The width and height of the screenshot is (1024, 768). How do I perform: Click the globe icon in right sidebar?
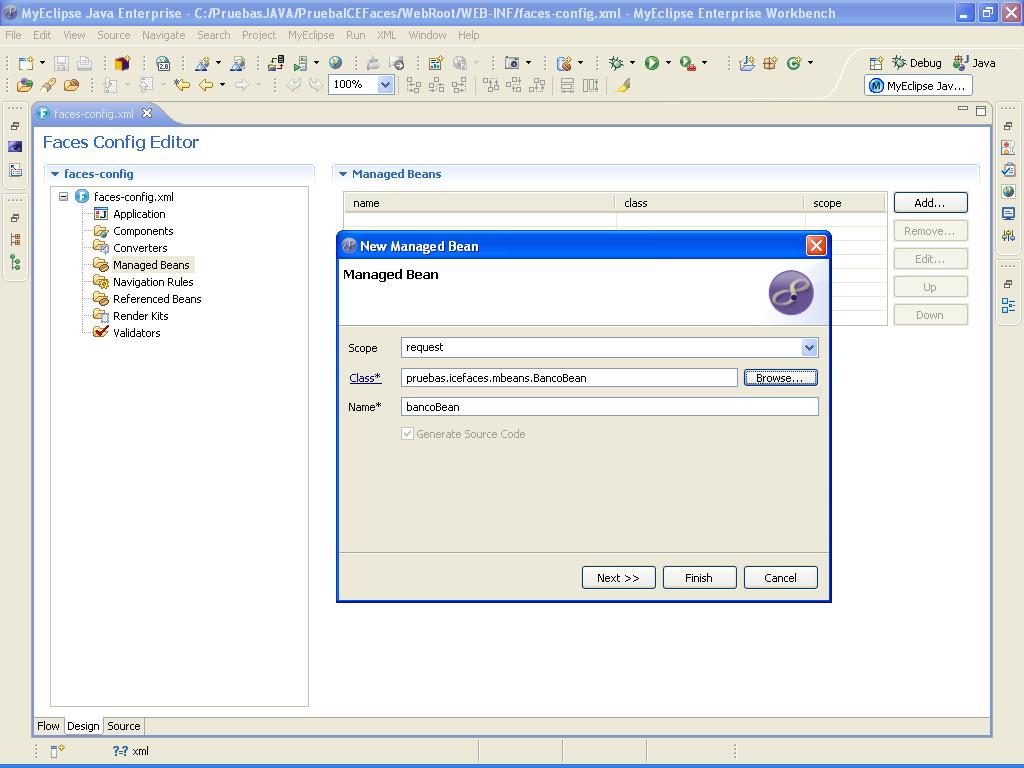click(x=1008, y=191)
